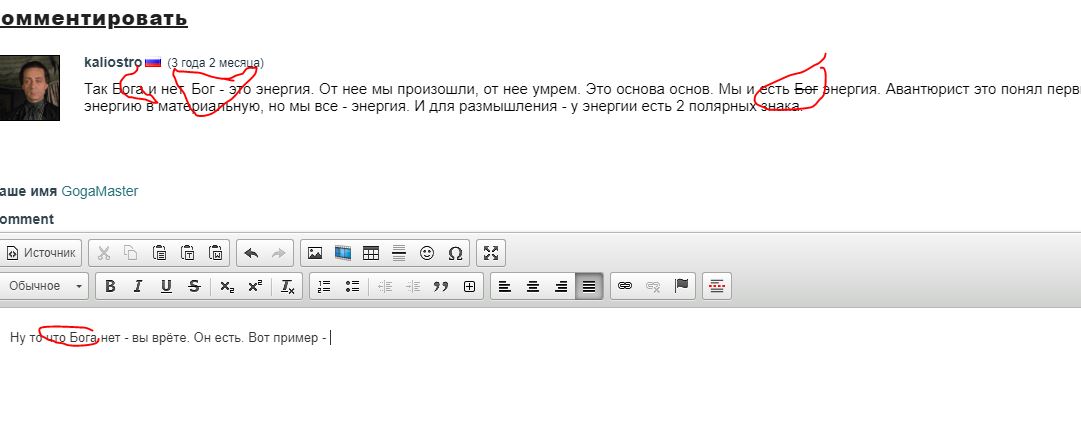Insert a numbered list
1081x429 pixels.
click(323, 286)
